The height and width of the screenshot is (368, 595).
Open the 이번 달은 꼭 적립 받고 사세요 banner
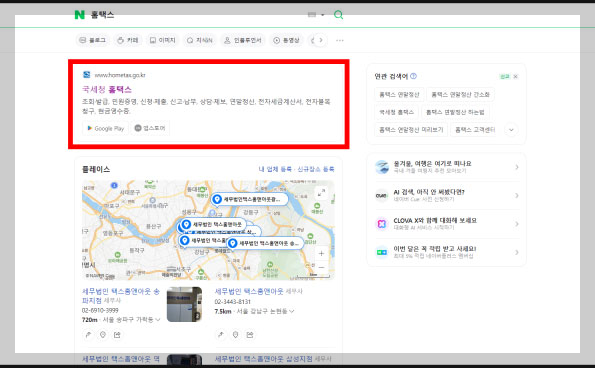(x=446, y=252)
